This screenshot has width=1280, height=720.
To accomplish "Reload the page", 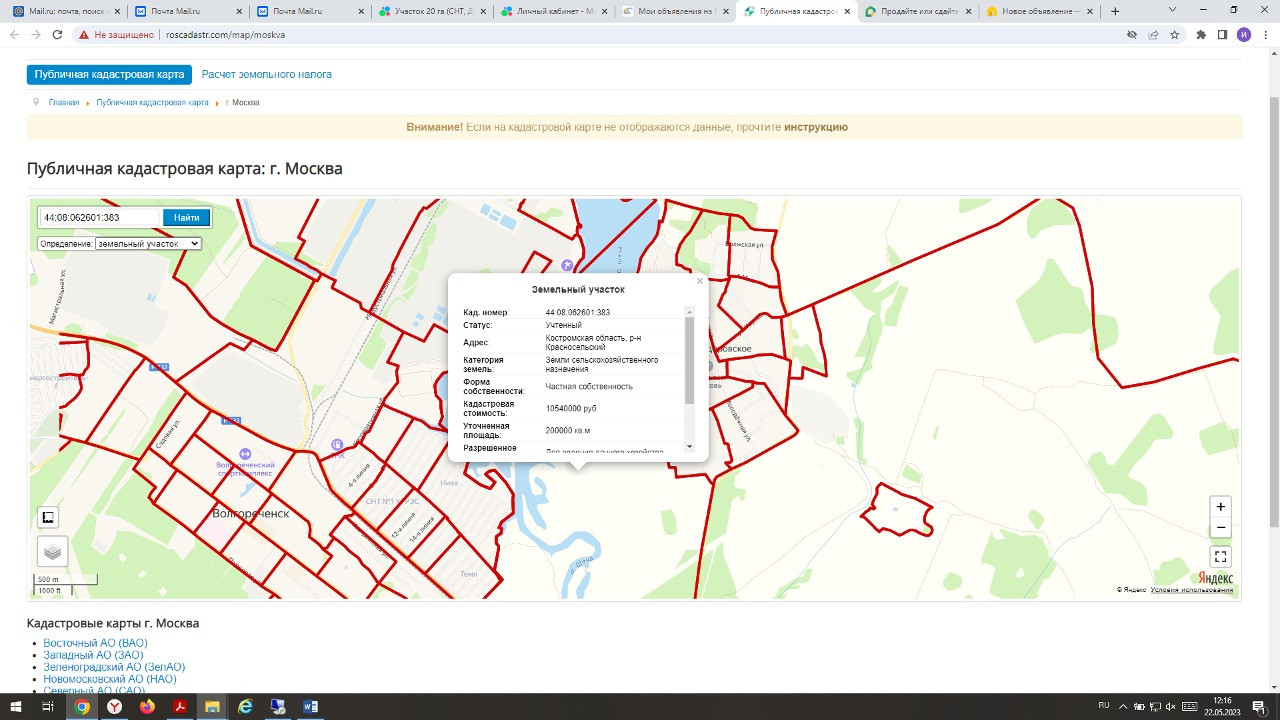I will (x=57, y=34).
